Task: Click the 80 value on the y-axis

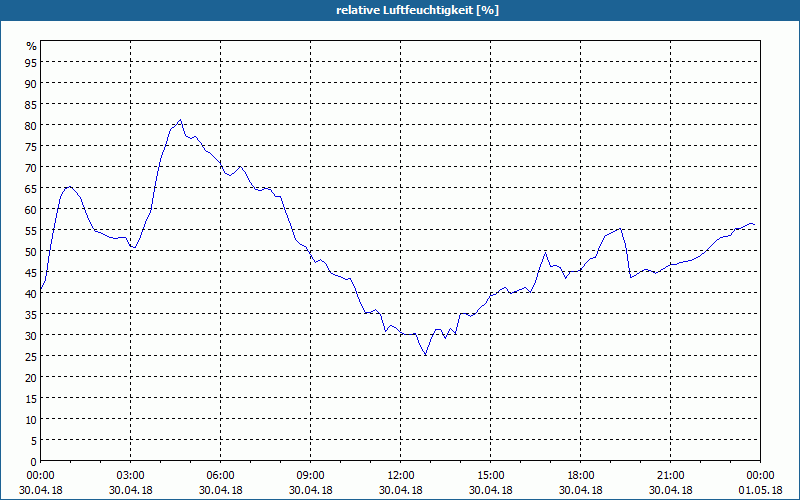Action: point(31,126)
